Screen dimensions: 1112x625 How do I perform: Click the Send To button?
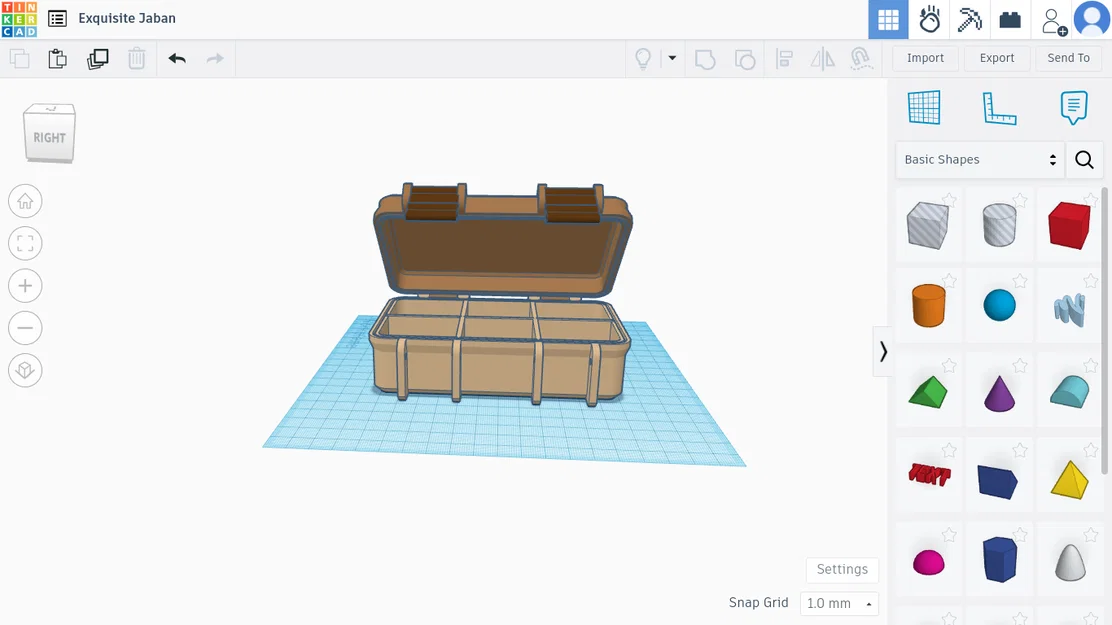click(1068, 58)
